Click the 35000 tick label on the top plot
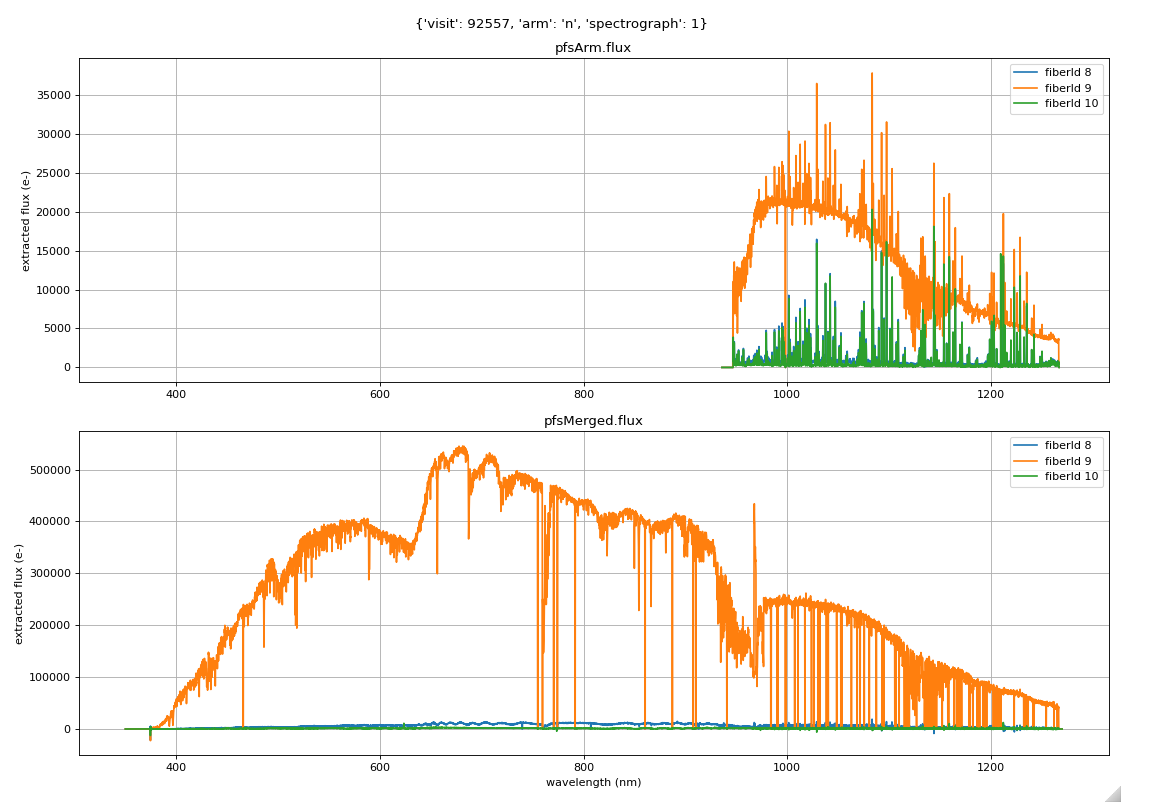 (x=54, y=96)
